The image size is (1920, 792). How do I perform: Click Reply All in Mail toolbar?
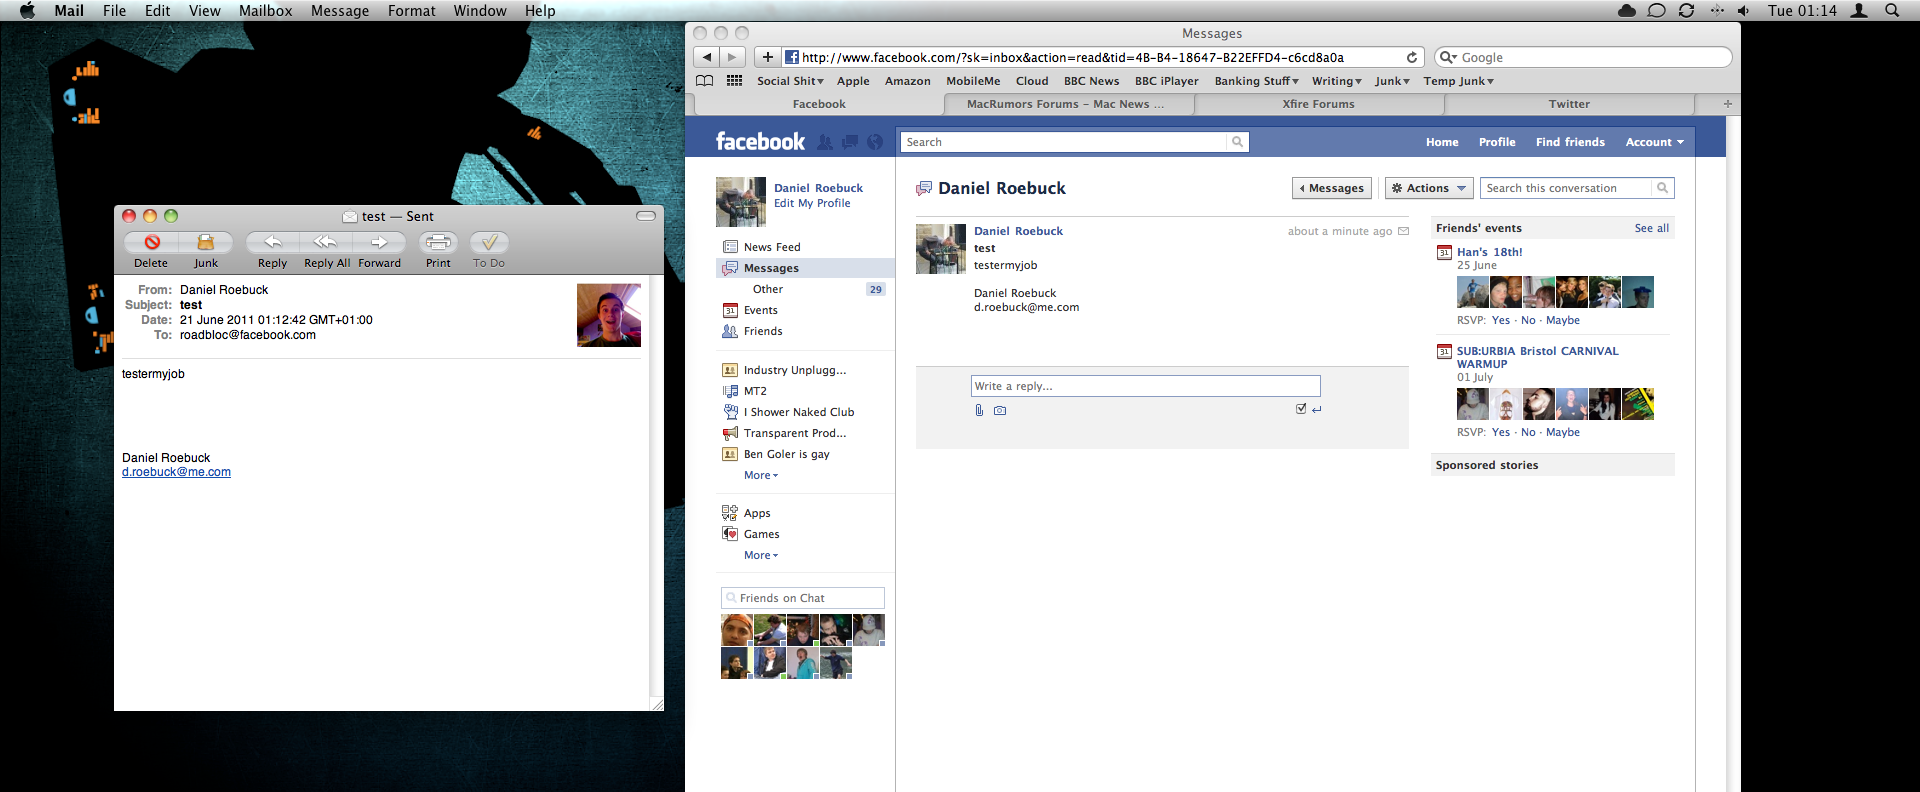[325, 242]
